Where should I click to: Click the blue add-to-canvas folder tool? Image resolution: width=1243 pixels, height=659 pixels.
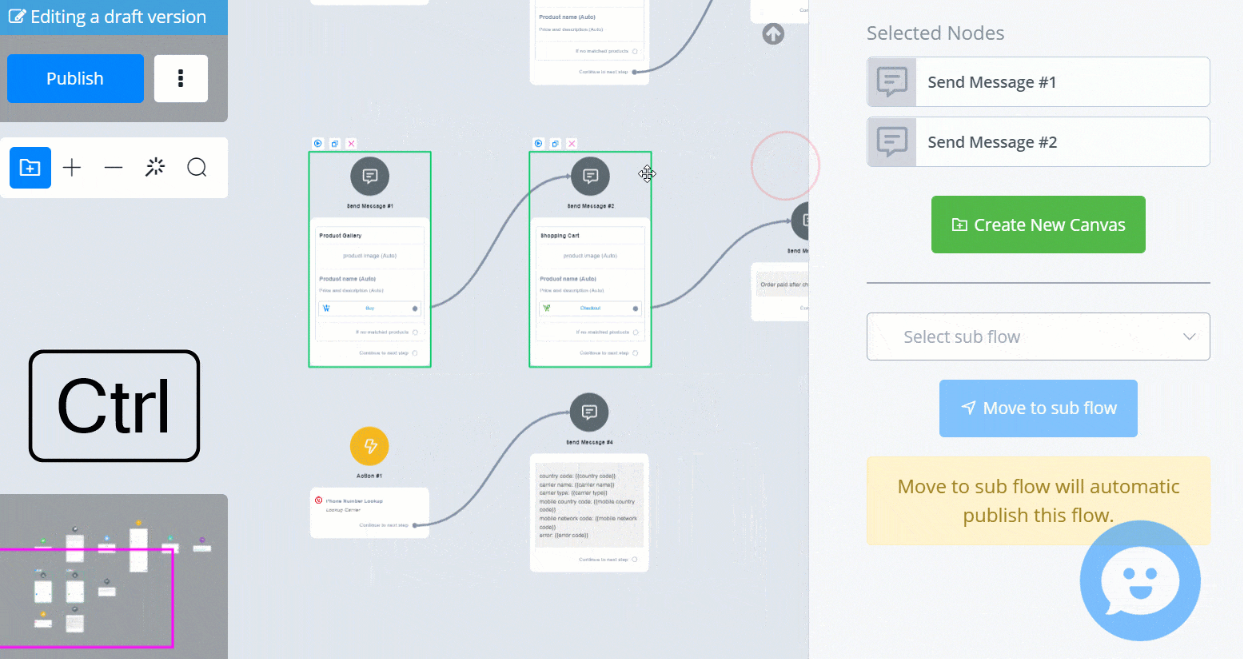click(x=30, y=167)
